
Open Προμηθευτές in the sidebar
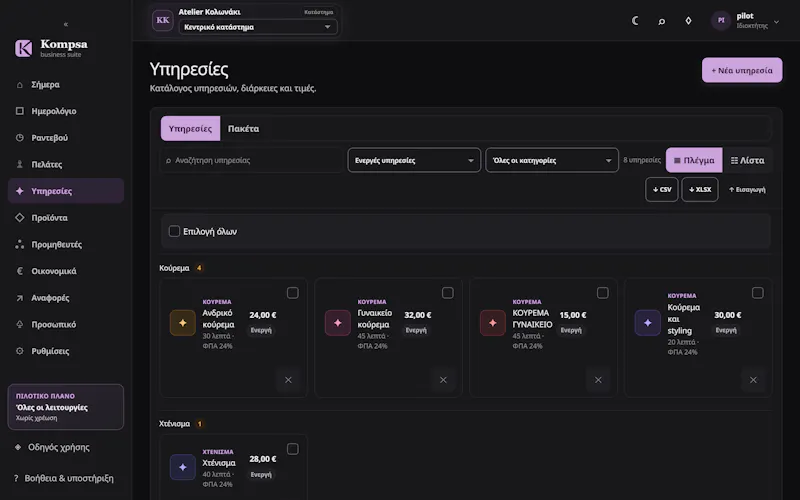pyautogui.click(x=66, y=244)
